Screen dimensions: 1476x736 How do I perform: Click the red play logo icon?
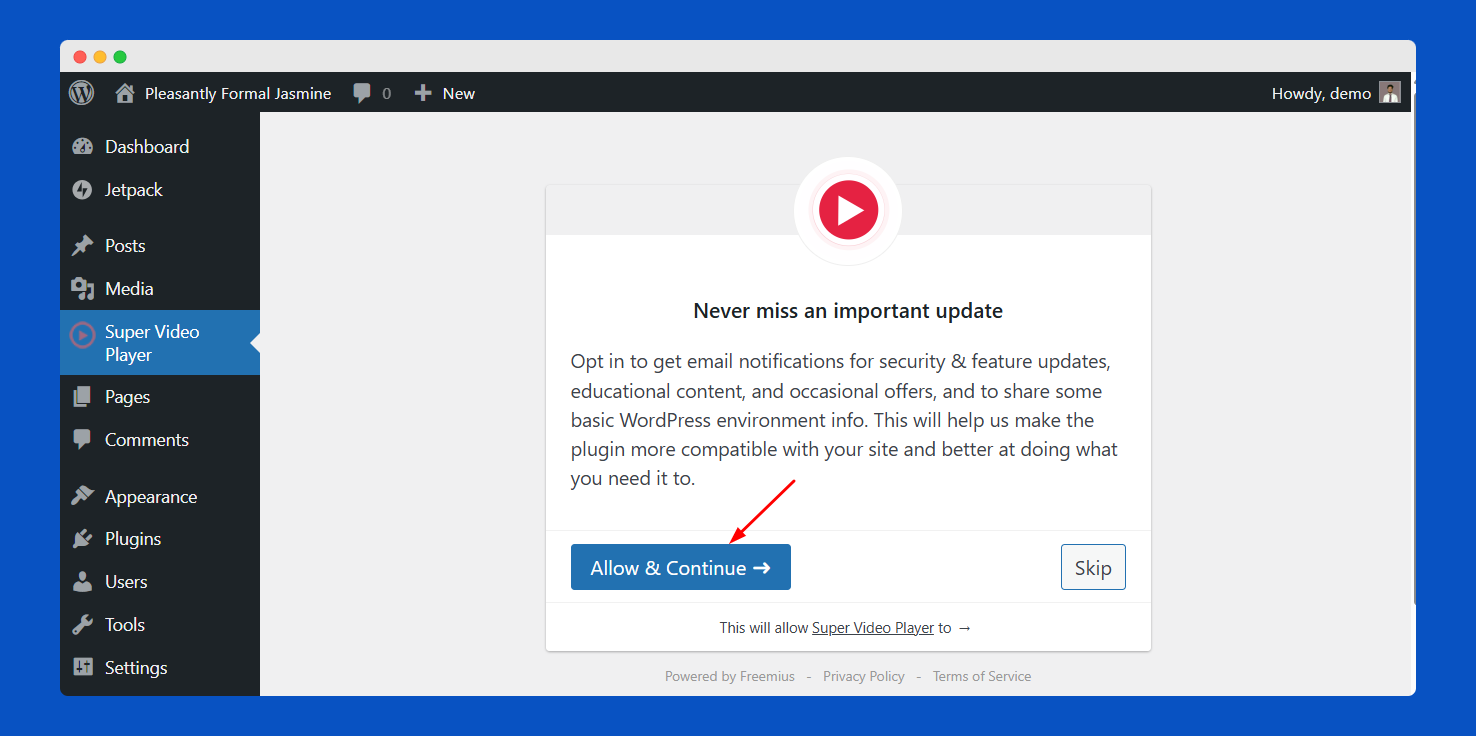point(848,210)
